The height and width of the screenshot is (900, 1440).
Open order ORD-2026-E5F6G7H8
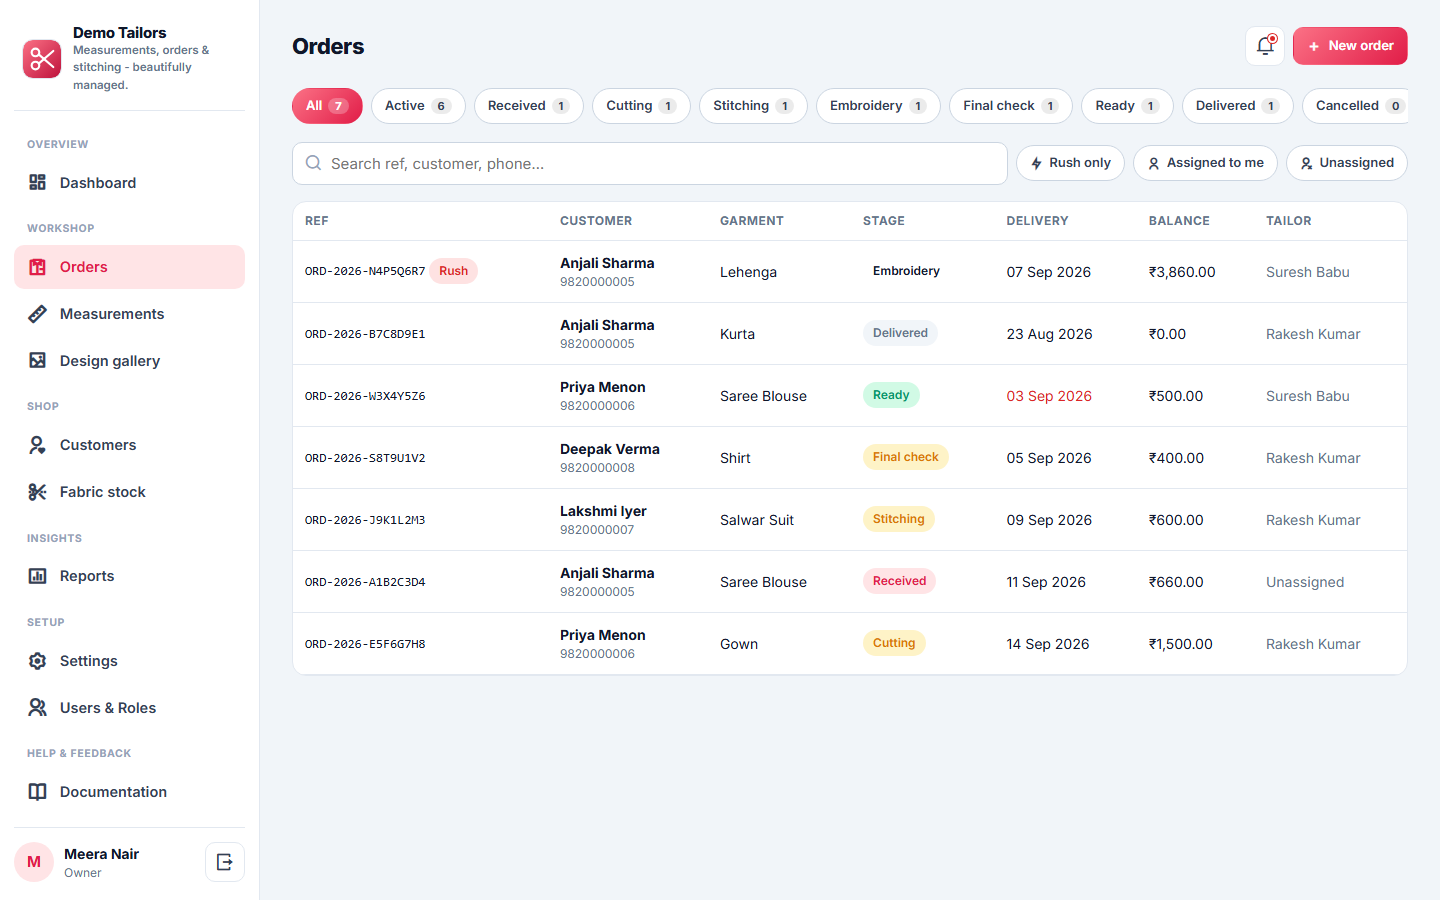point(365,644)
